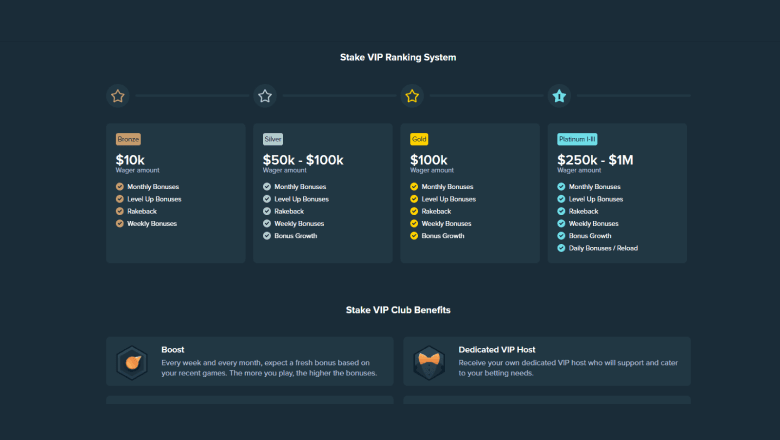
Task: Click the Silver tier badge label
Action: click(x=273, y=139)
